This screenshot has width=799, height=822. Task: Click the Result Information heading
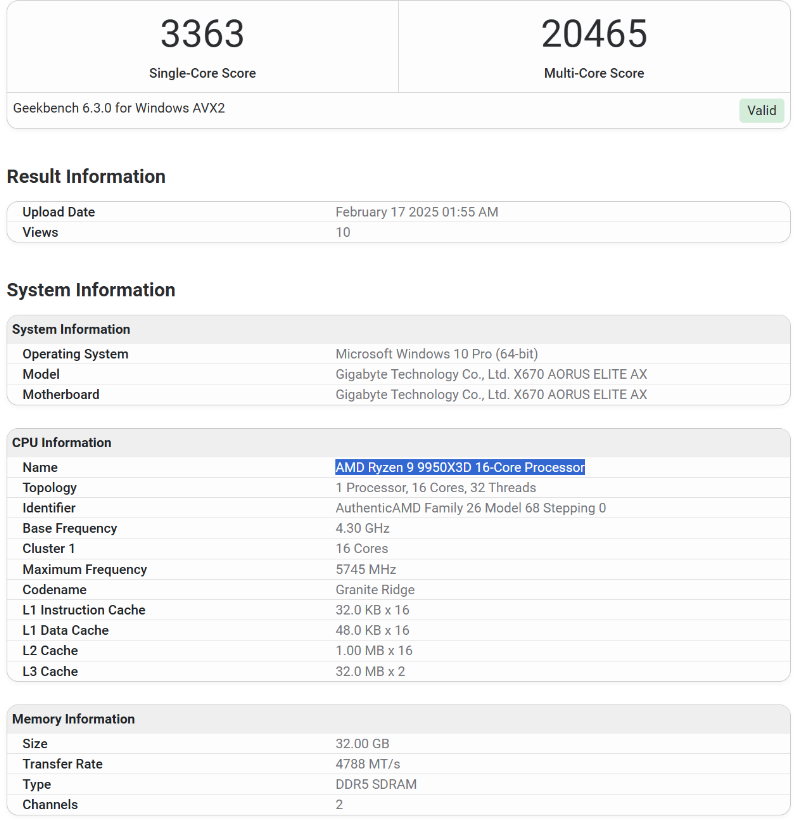(86, 177)
